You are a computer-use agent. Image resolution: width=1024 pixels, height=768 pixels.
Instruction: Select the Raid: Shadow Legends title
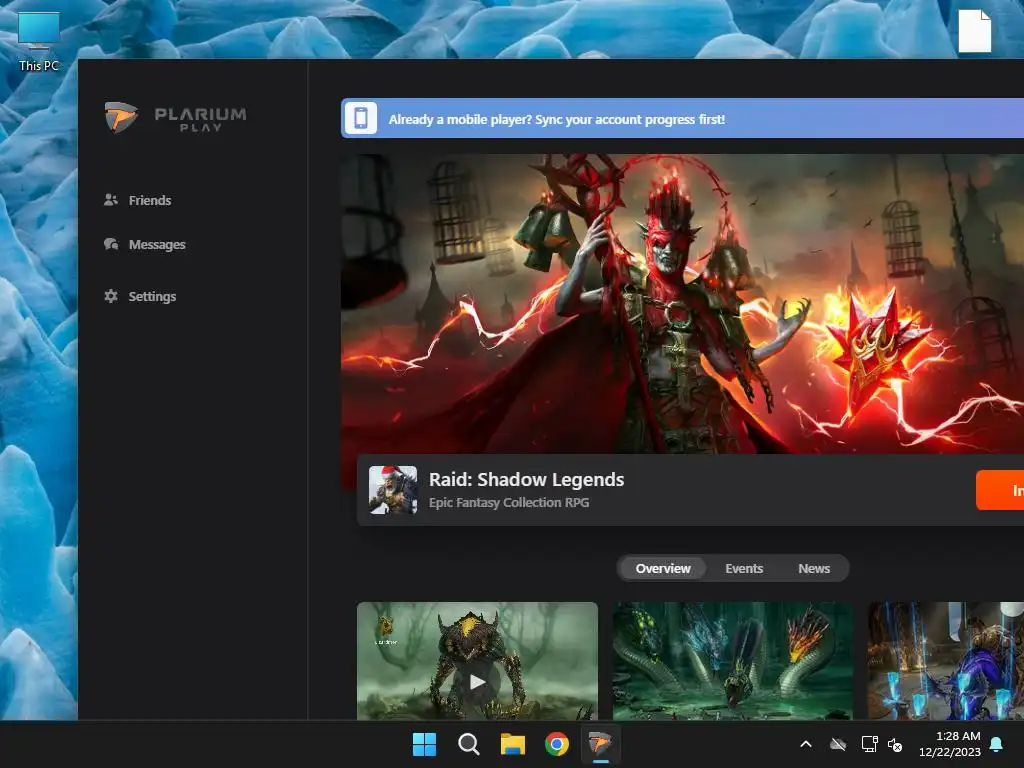tap(526, 479)
